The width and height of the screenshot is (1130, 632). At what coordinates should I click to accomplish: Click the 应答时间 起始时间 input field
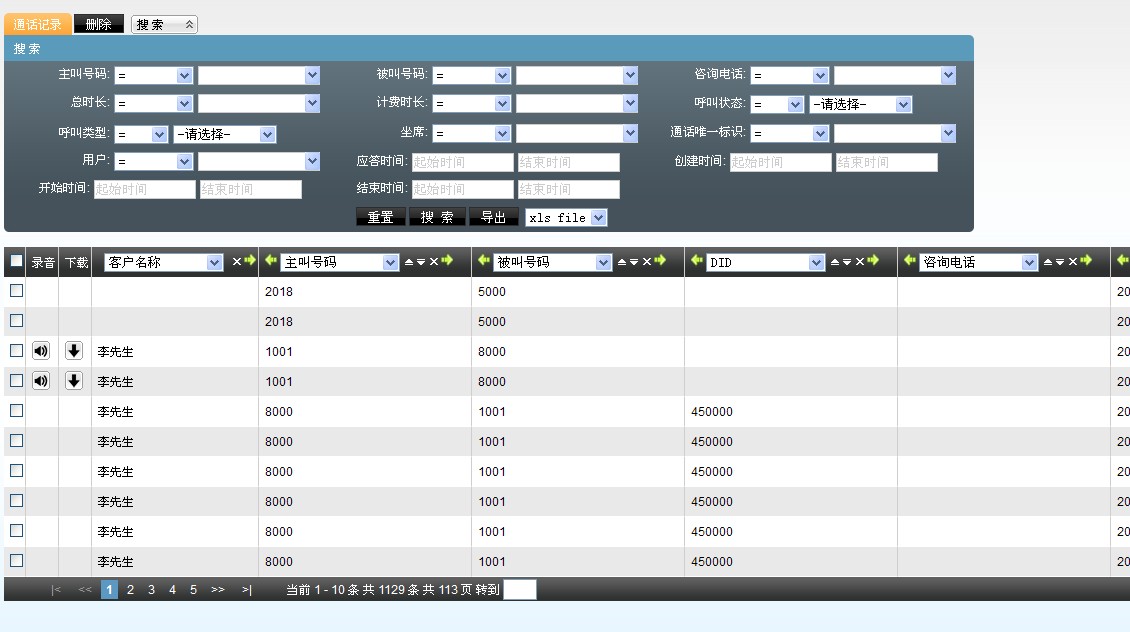(x=462, y=162)
